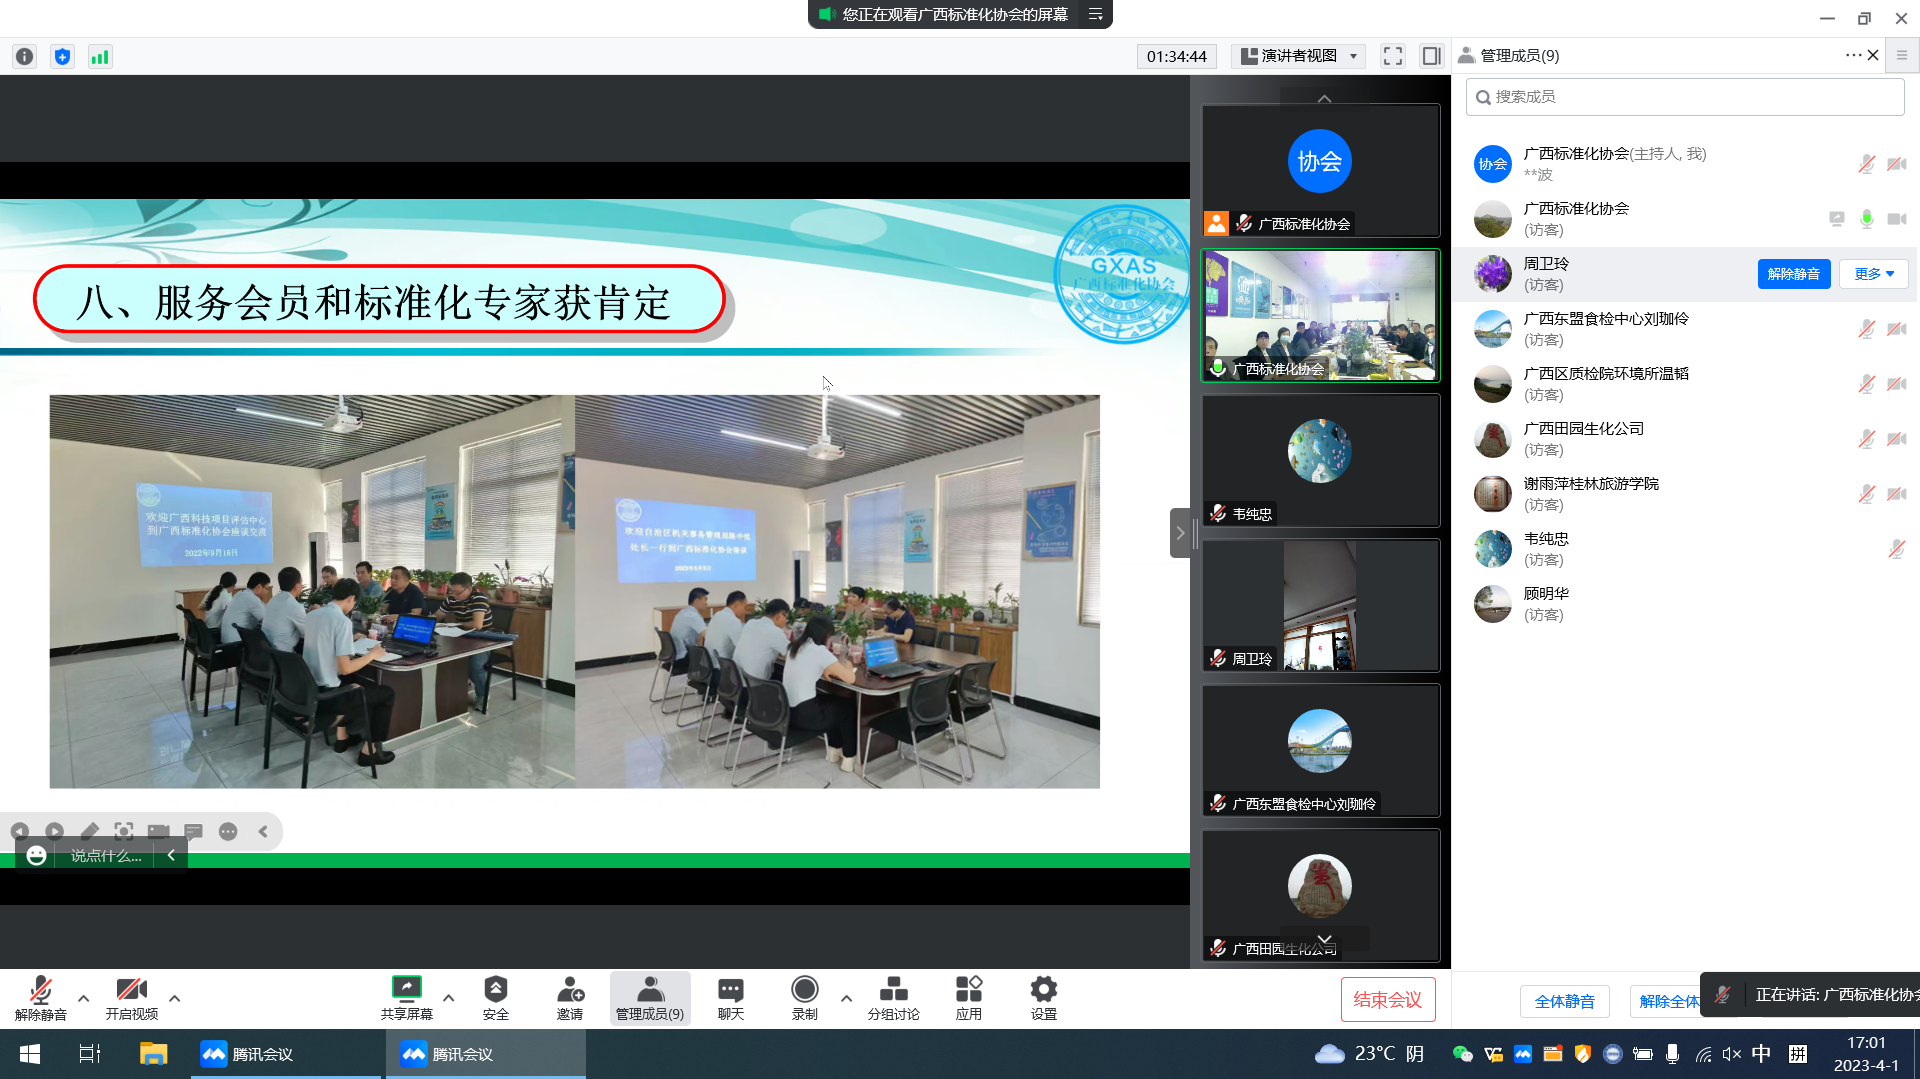
Task: Click the zoom focus slide tool
Action: pyautogui.click(x=124, y=831)
